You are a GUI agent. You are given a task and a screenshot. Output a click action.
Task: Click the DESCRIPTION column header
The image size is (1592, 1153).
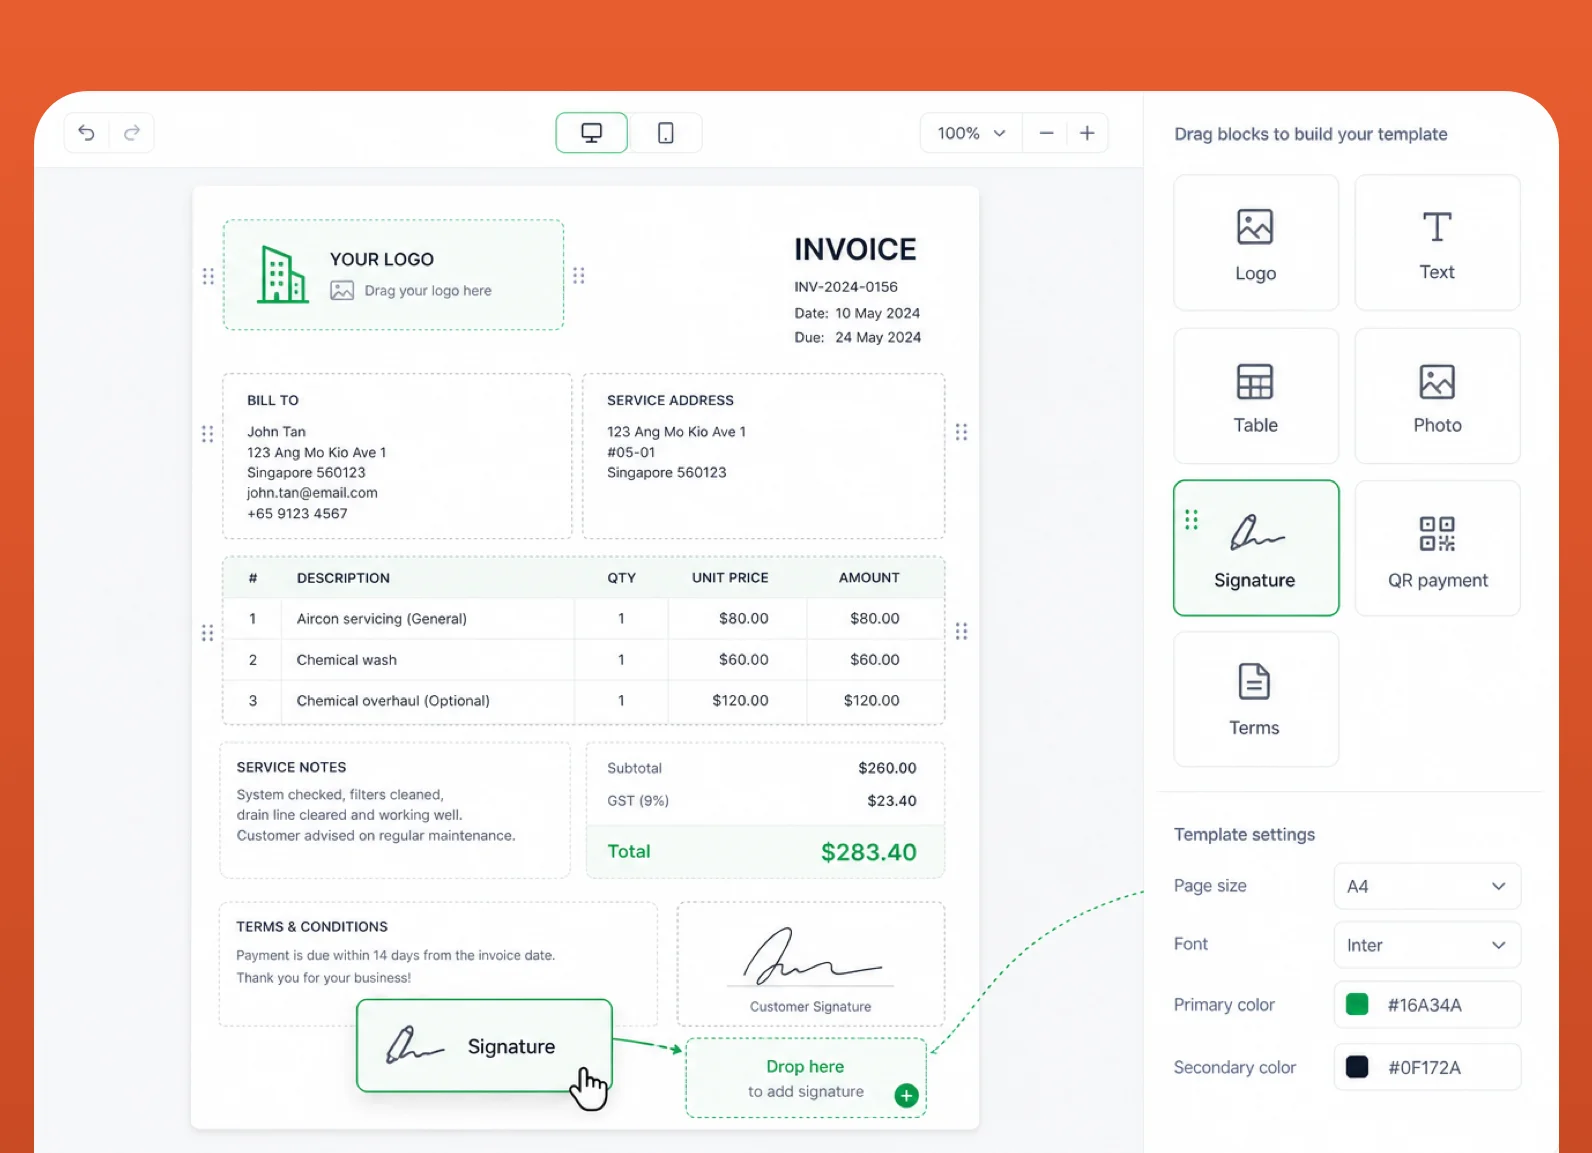click(x=343, y=578)
